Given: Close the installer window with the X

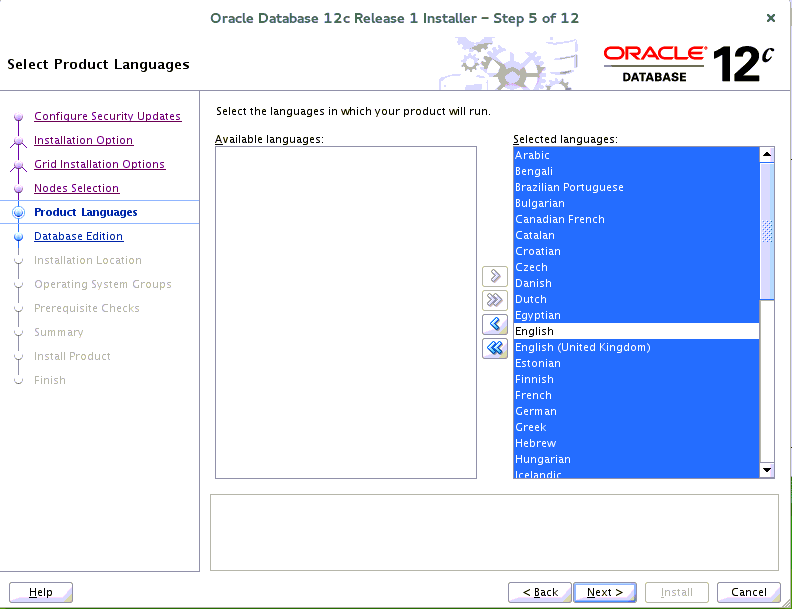Looking at the screenshot, I should [x=770, y=18].
